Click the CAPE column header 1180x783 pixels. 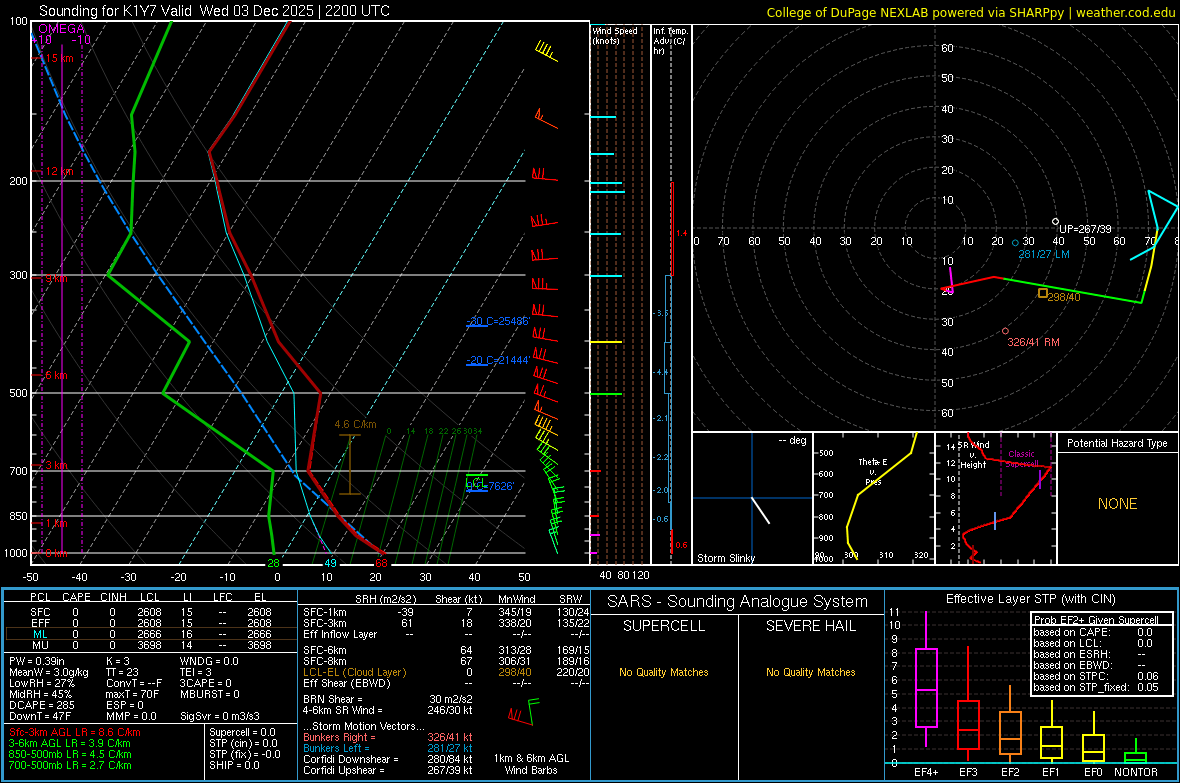tap(76, 597)
